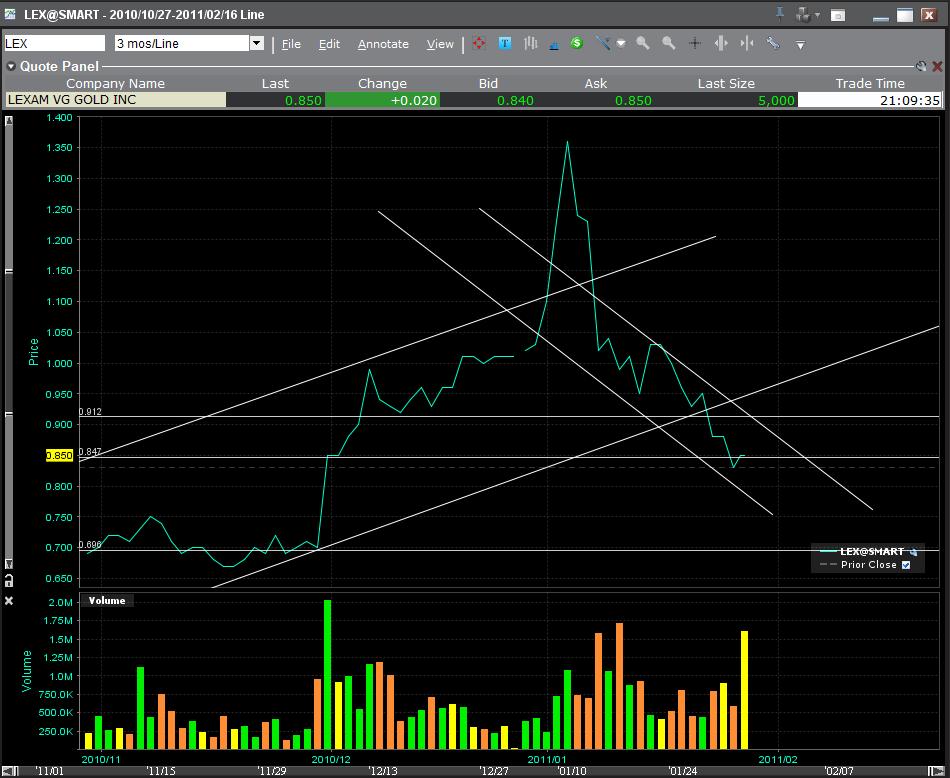Click the Ask column header
The width and height of the screenshot is (950, 778).
(596, 84)
